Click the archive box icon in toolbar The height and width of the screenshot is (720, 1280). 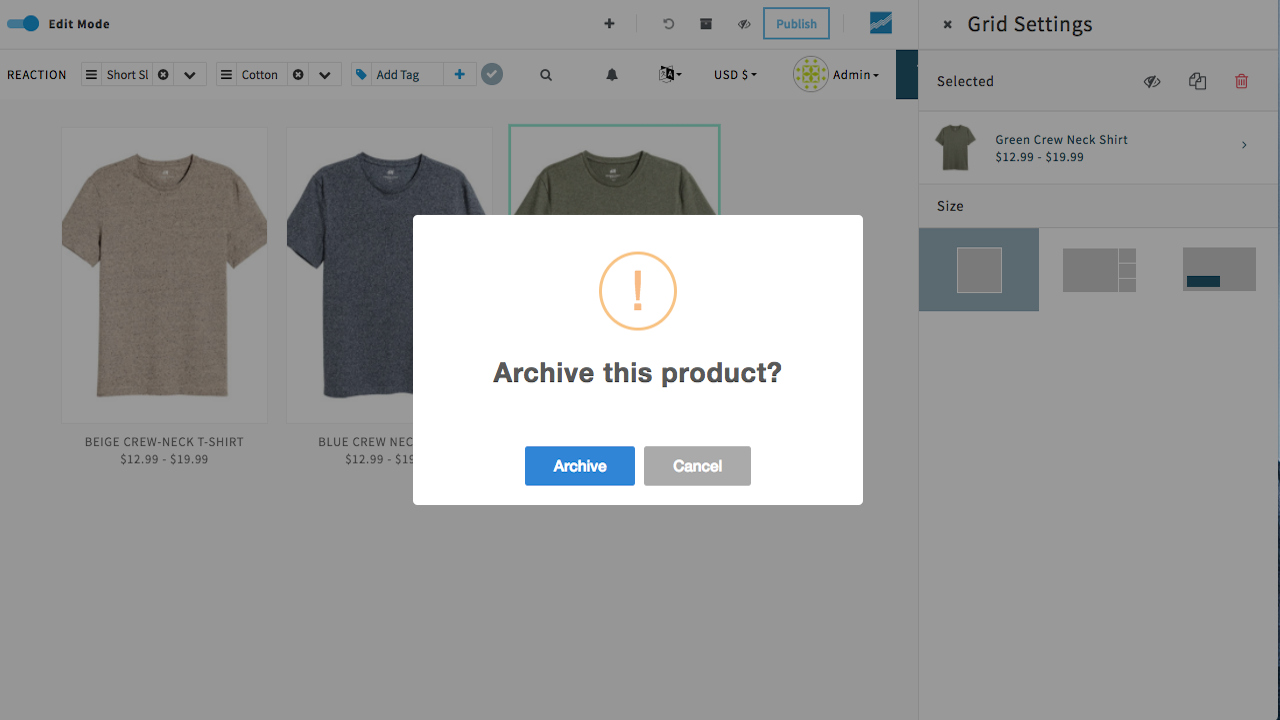point(706,24)
